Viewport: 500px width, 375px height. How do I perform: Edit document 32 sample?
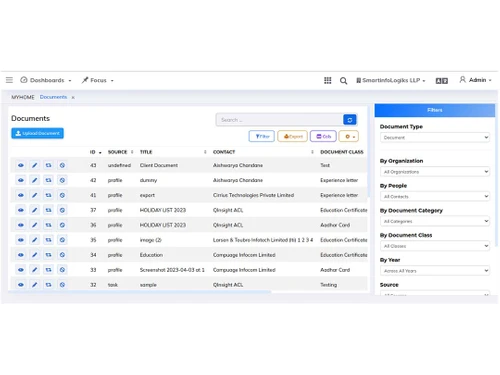tap(35, 285)
